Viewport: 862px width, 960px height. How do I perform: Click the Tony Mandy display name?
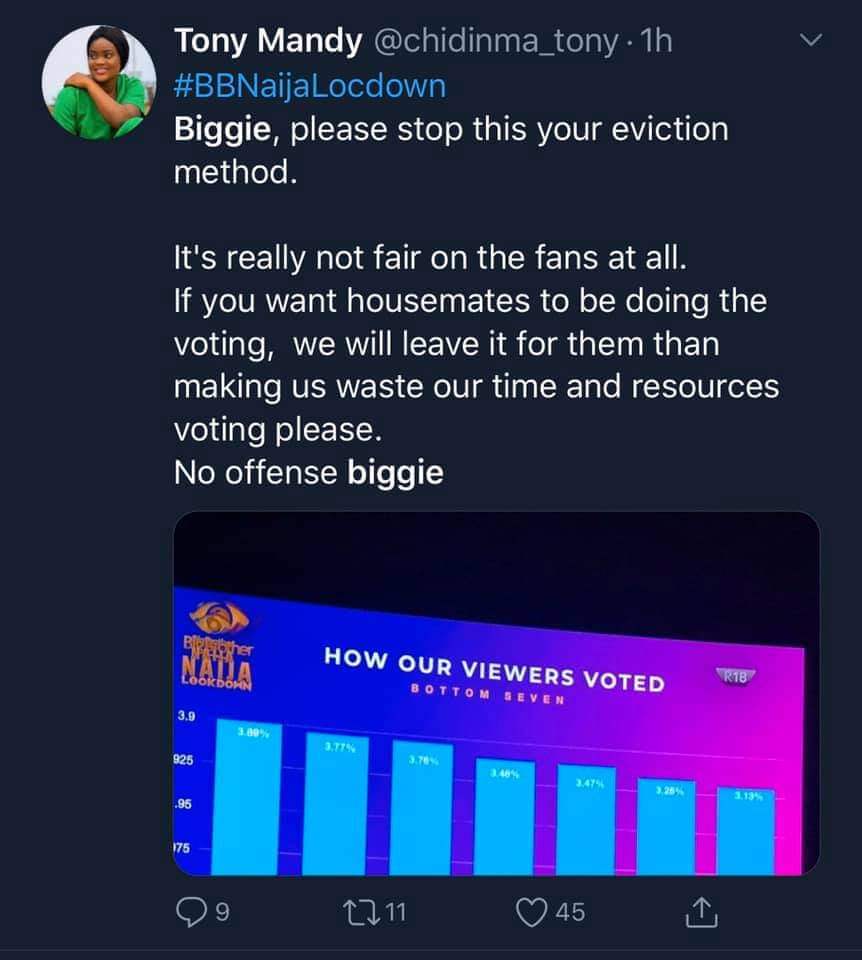coord(268,42)
